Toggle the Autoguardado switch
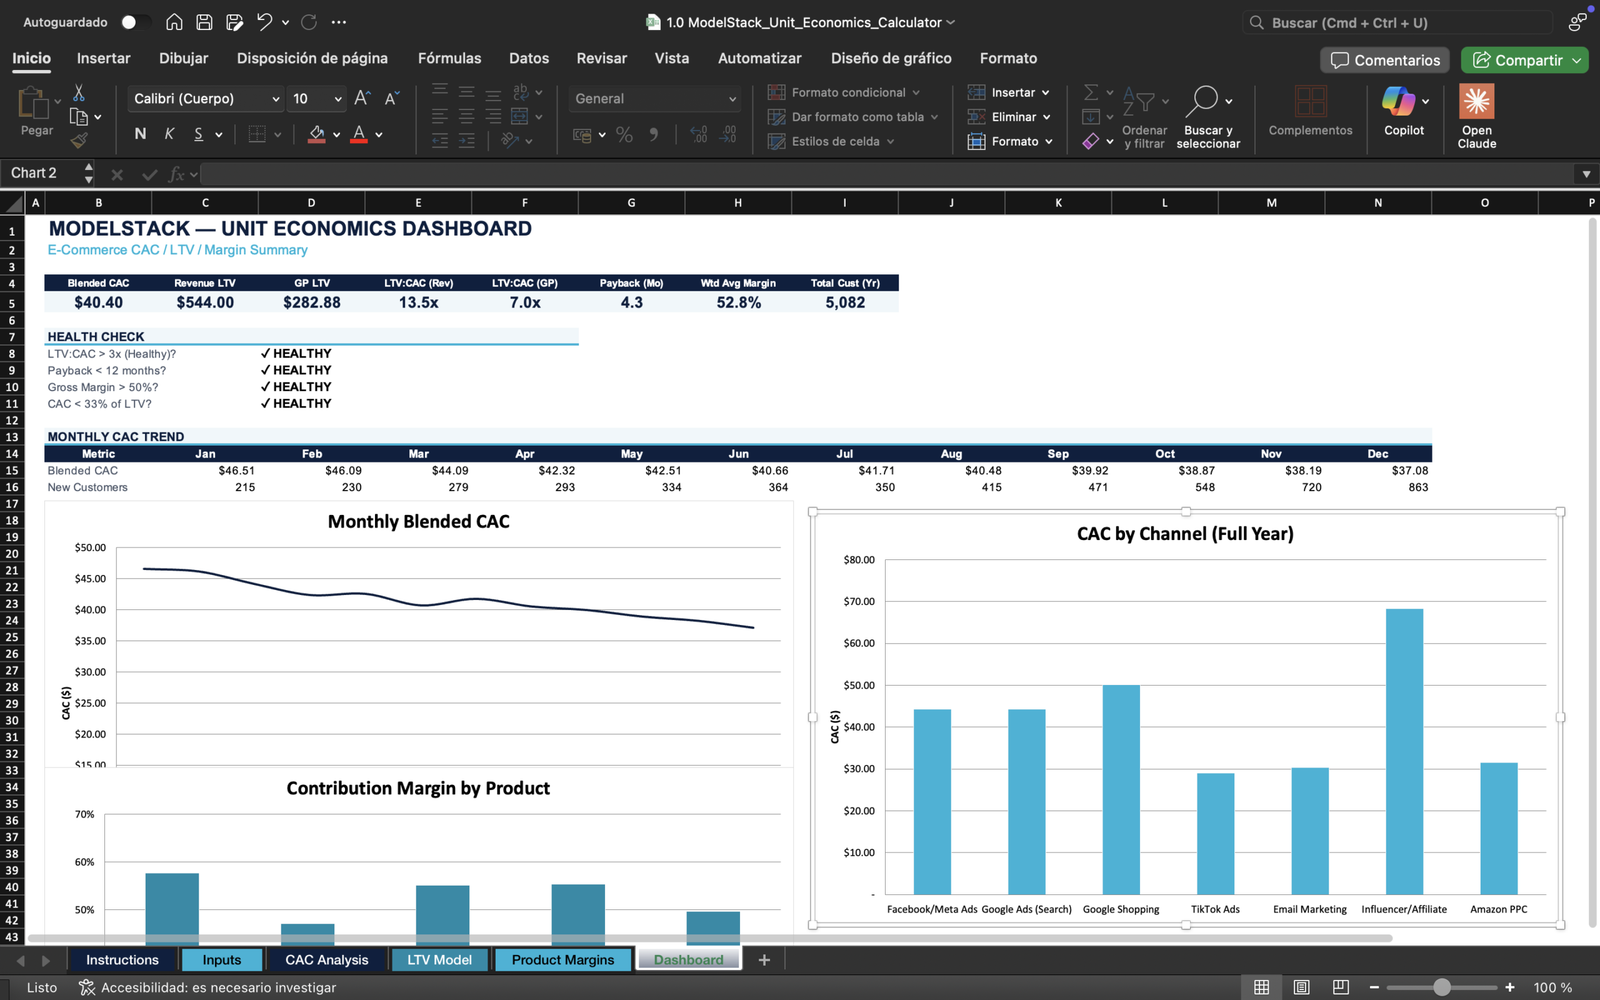The width and height of the screenshot is (1600, 1000). pos(135,22)
